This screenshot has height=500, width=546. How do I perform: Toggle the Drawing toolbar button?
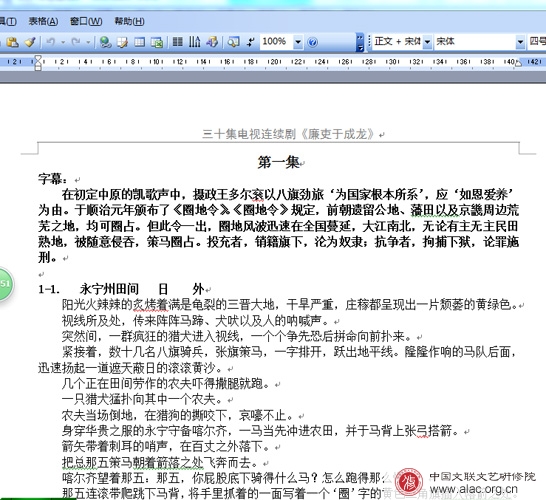click(212, 42)
